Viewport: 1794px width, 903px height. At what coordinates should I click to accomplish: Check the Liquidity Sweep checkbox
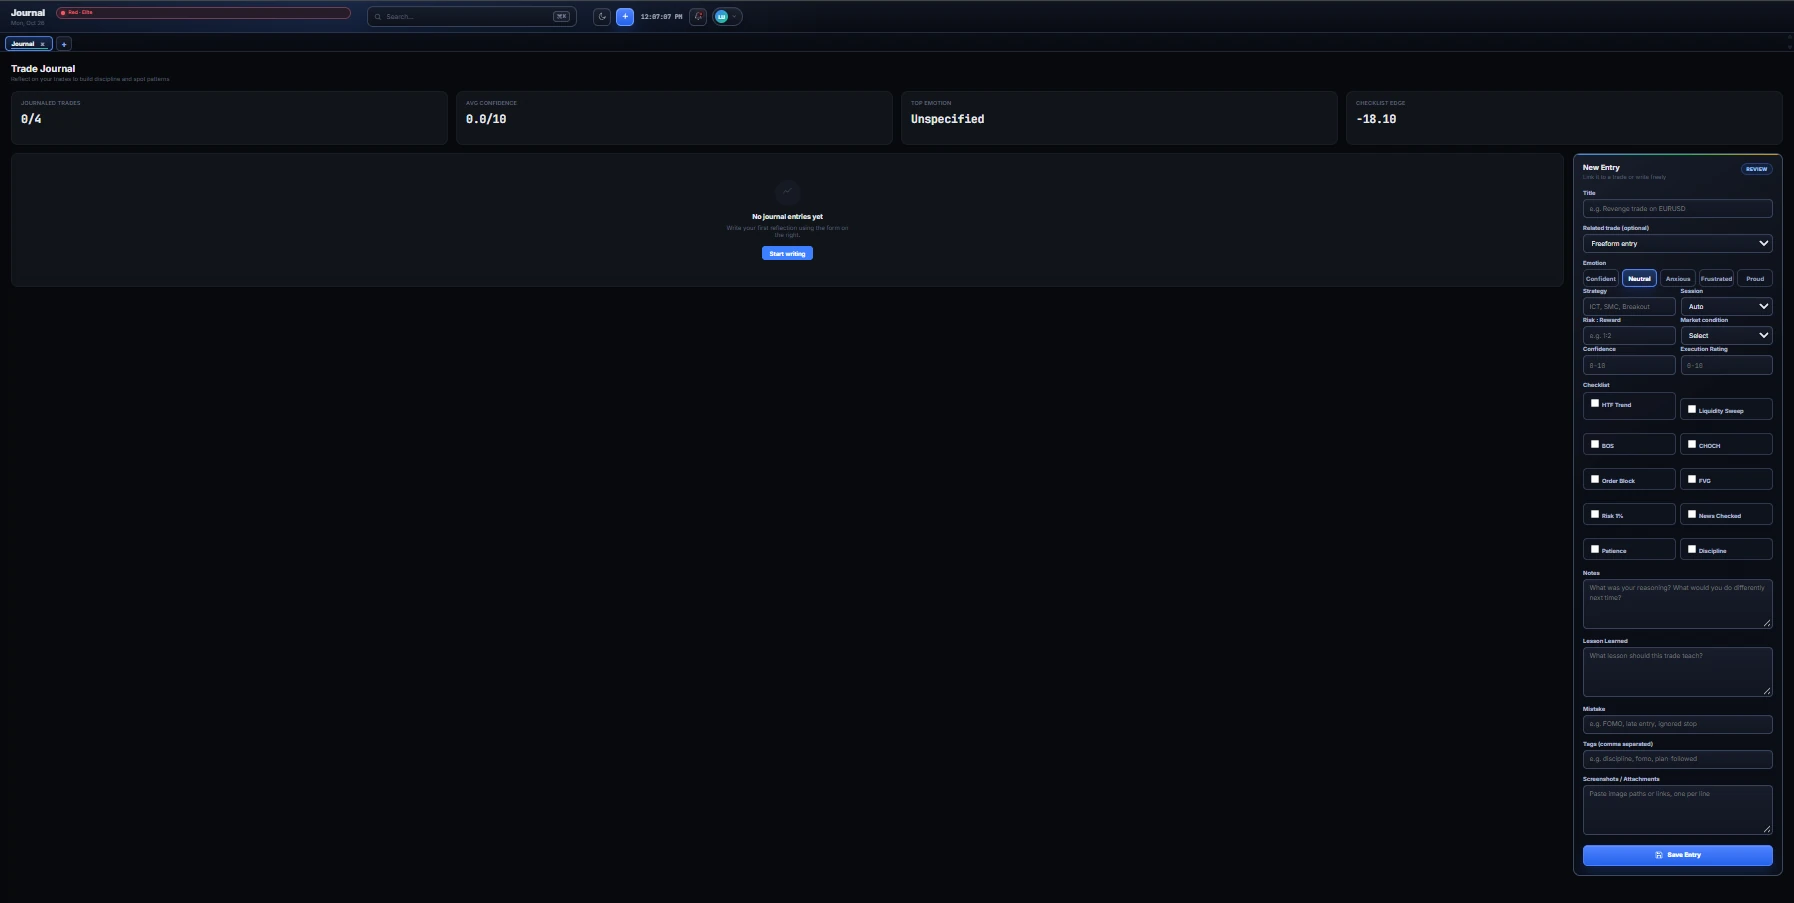pyautogui.click(x=1692, y=409)
